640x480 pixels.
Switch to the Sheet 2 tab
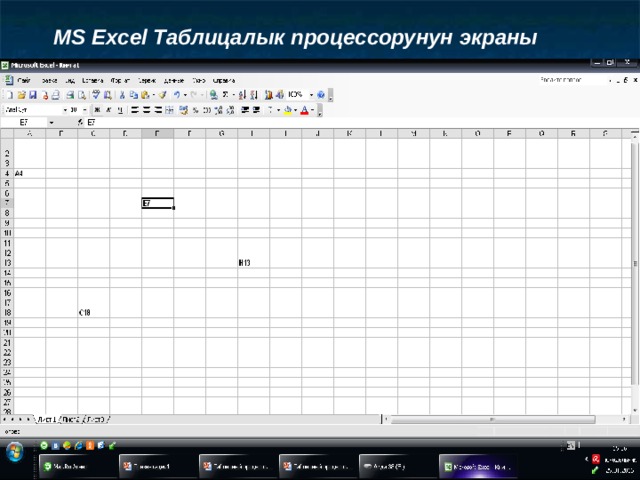tap(71, 419)
